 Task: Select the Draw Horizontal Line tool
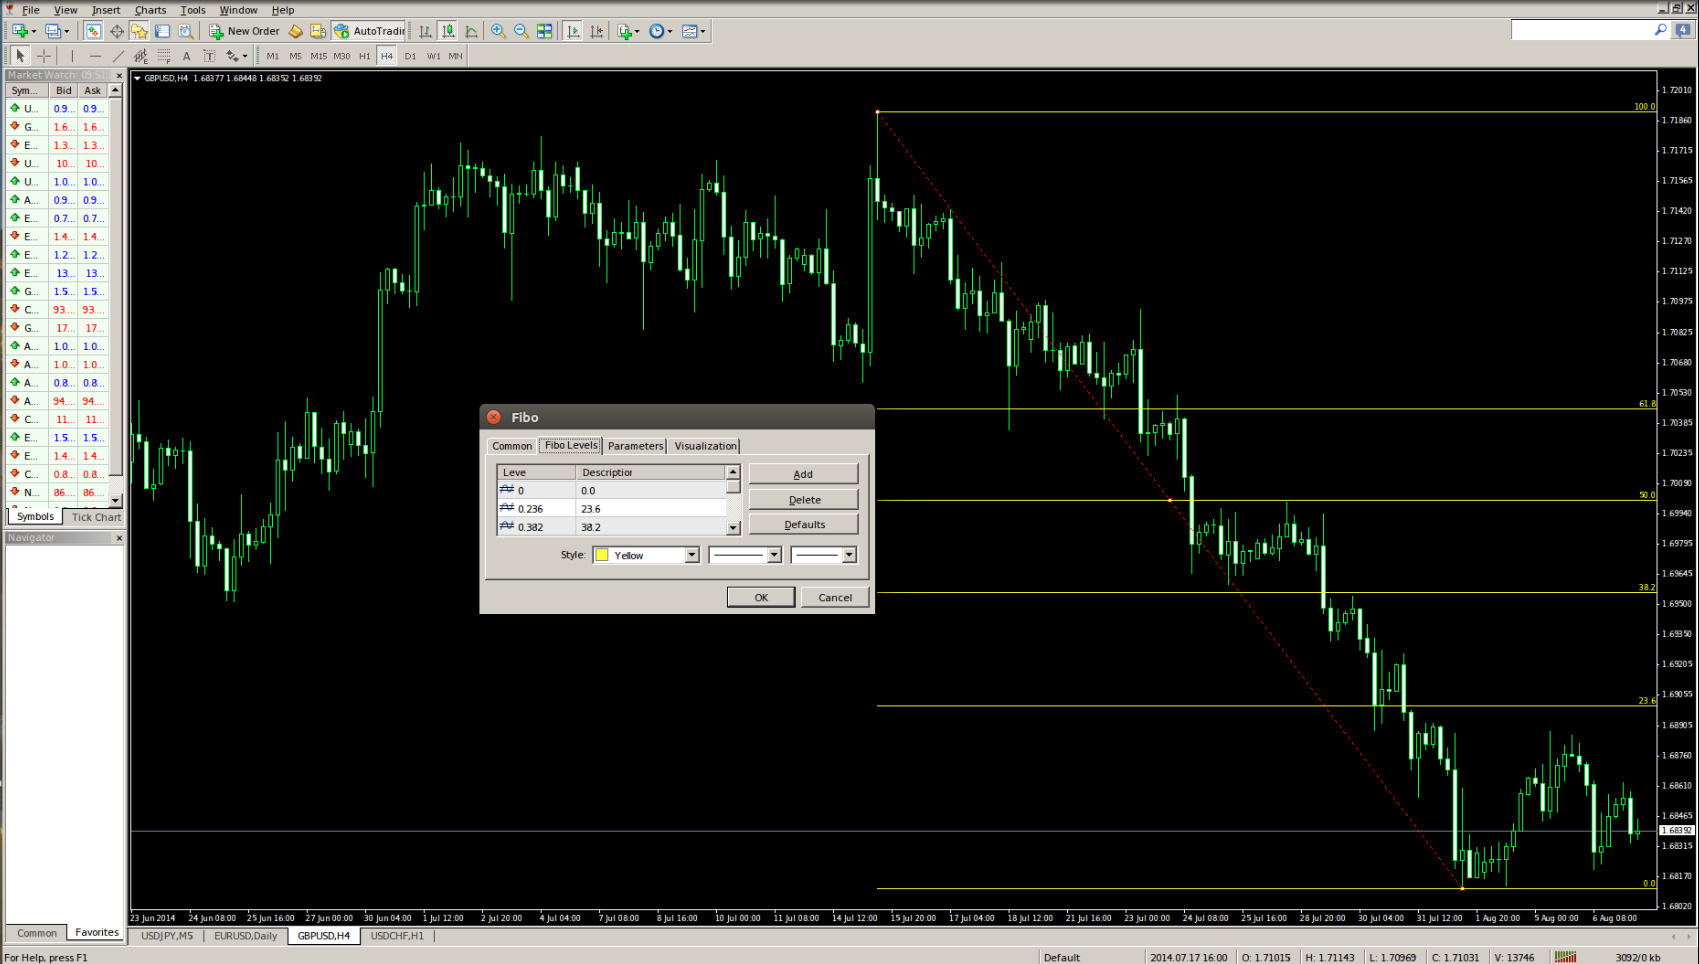(x=95, y=56)
